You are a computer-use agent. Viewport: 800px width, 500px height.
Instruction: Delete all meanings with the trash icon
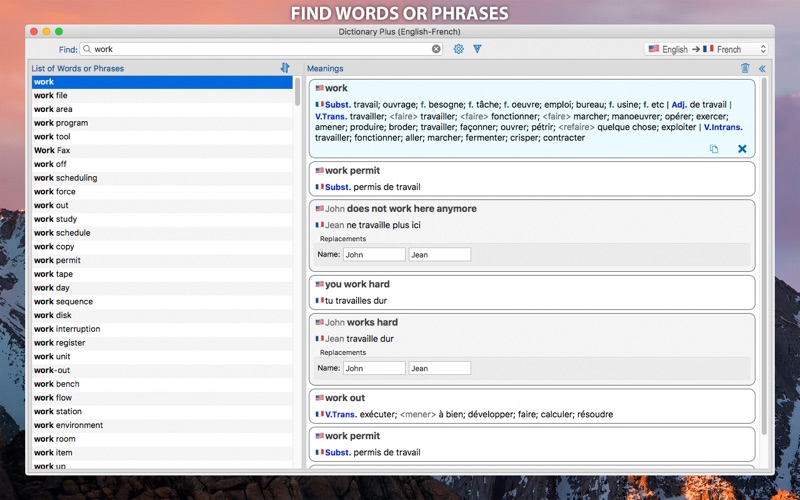point(745,68)
